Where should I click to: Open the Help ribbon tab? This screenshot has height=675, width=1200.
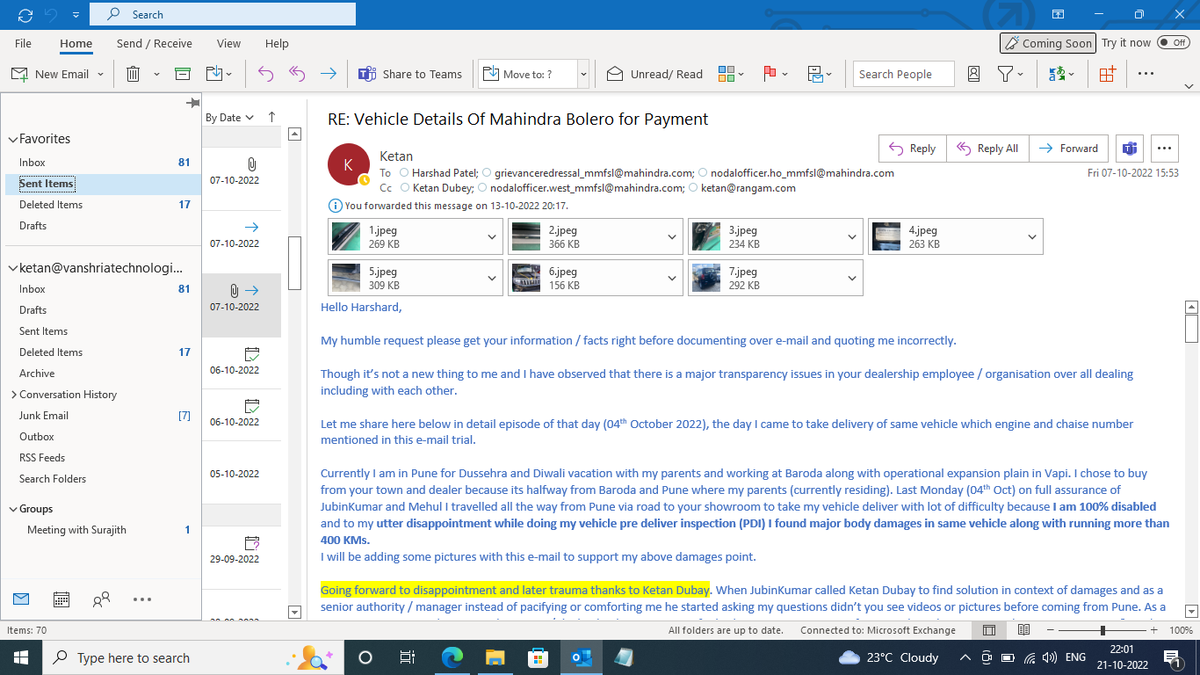point(277,43)
